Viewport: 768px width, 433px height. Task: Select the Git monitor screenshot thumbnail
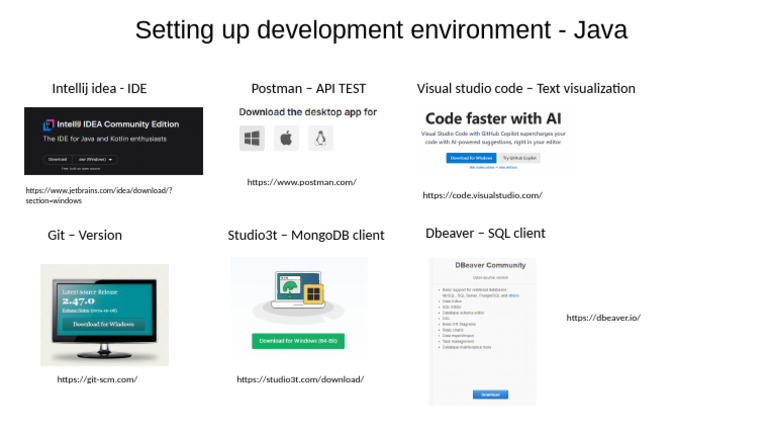point(105,315)
